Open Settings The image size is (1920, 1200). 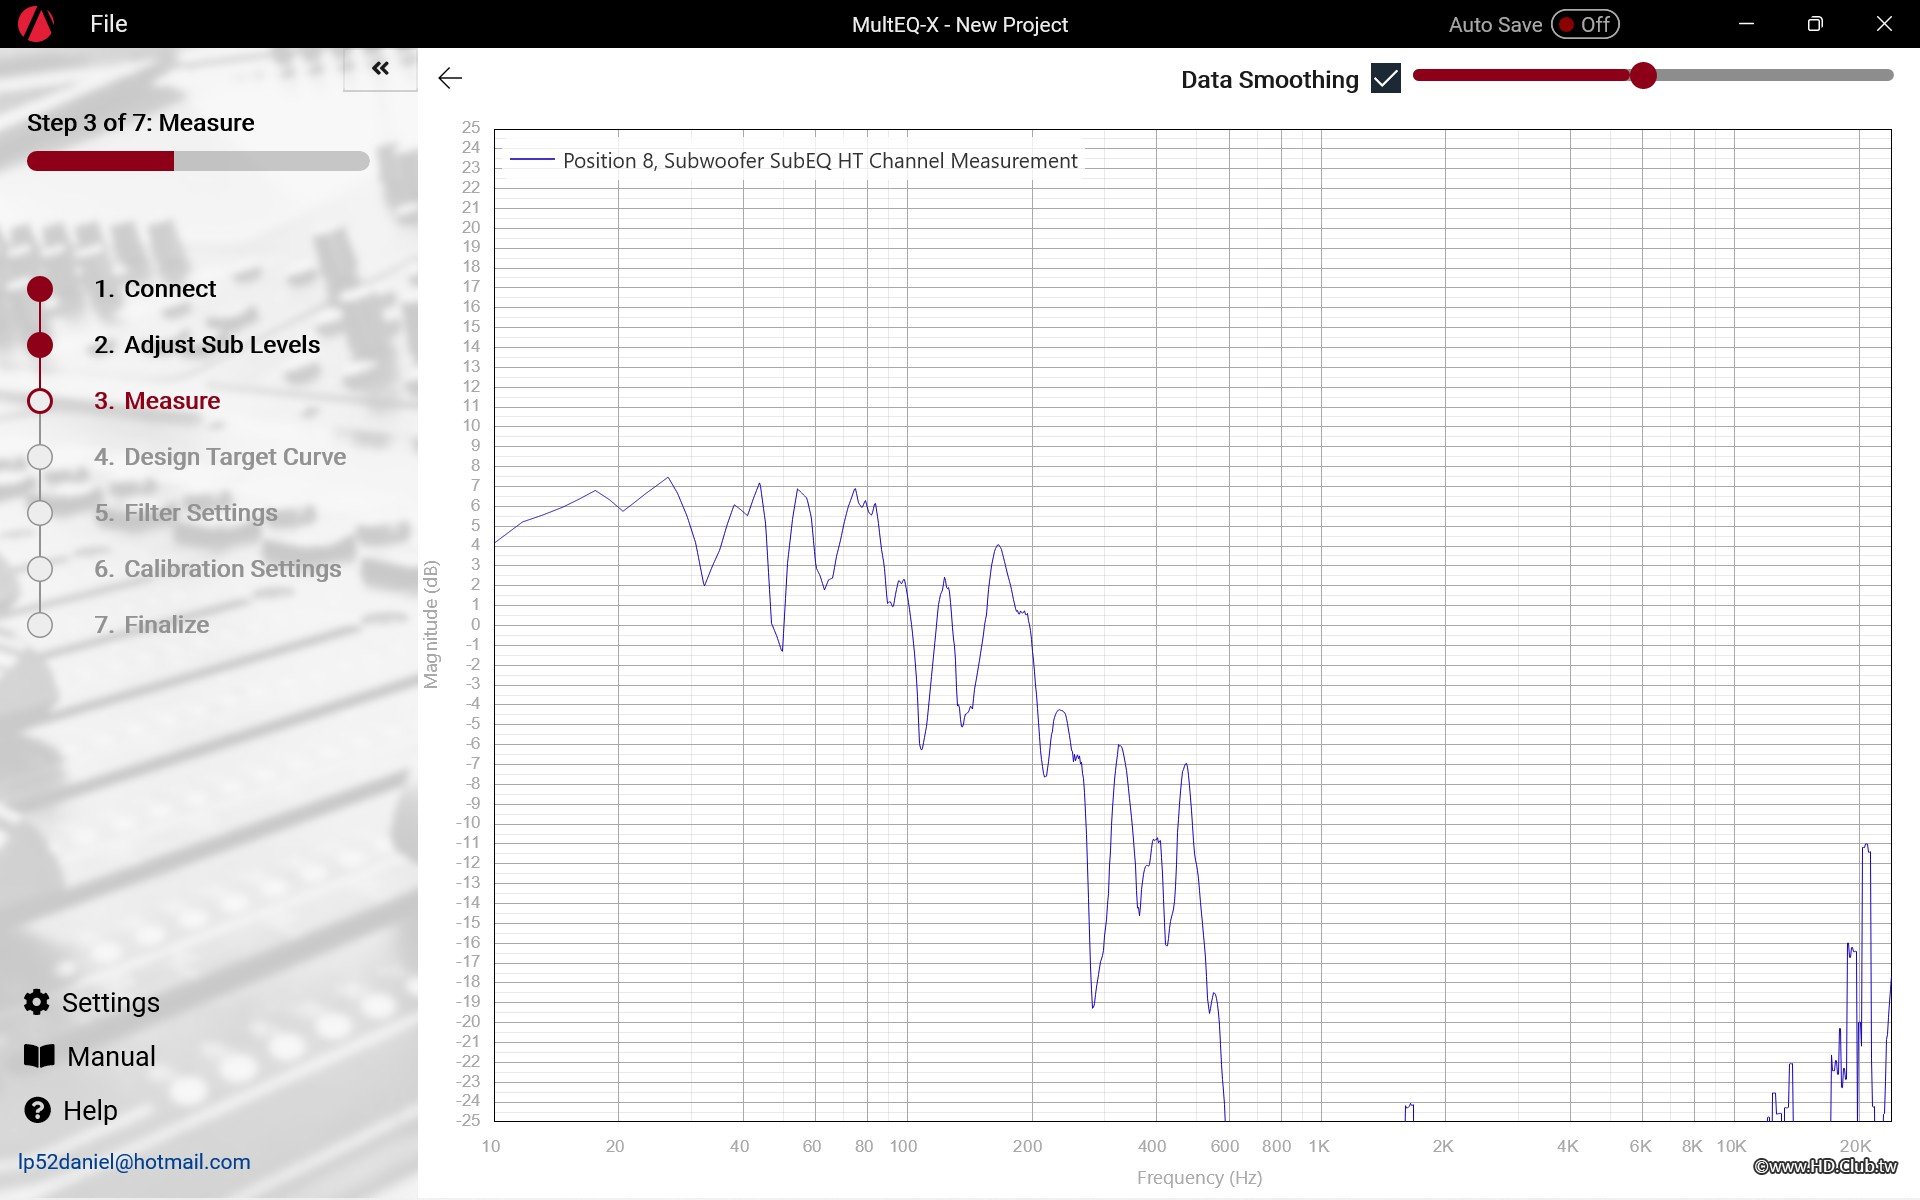pyautogui.click(x=110, y=1003)
